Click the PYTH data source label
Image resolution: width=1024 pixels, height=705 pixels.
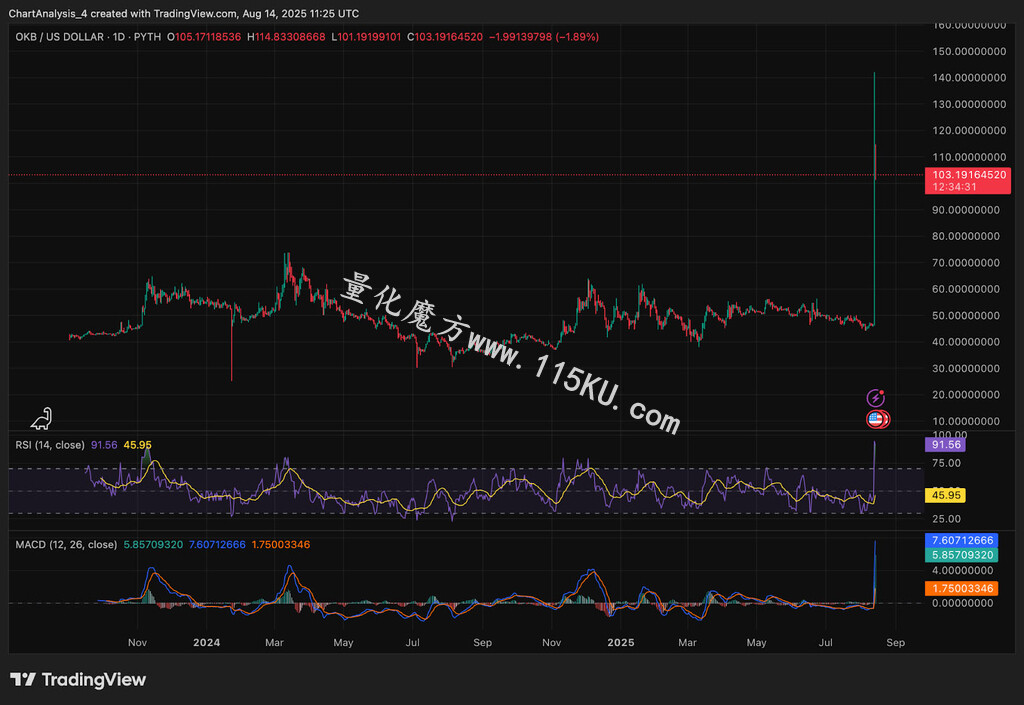pos(148,37)
